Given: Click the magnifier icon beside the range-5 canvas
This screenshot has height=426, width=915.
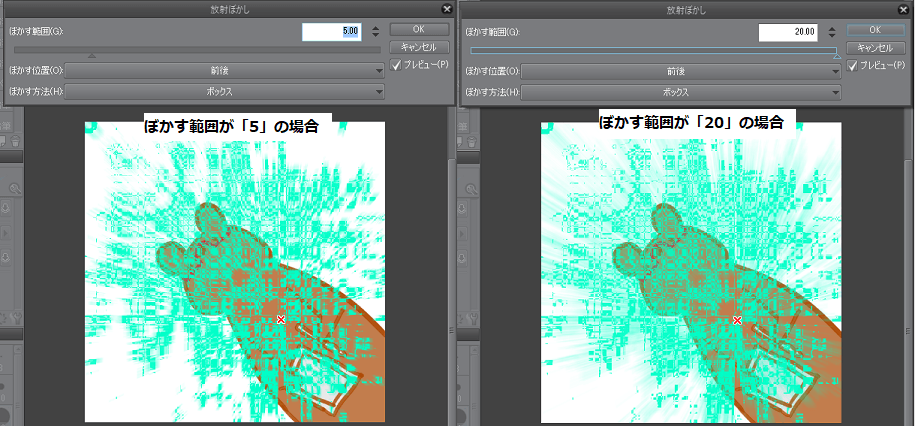Looking at the screenshot, I should [x=16, y=189].
